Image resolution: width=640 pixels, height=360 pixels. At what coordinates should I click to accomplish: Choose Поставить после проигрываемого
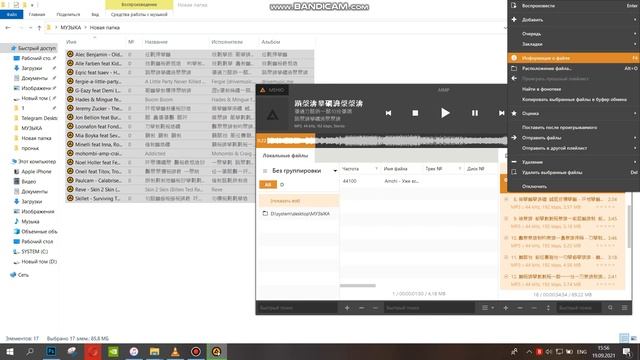(x=573, y=127)
